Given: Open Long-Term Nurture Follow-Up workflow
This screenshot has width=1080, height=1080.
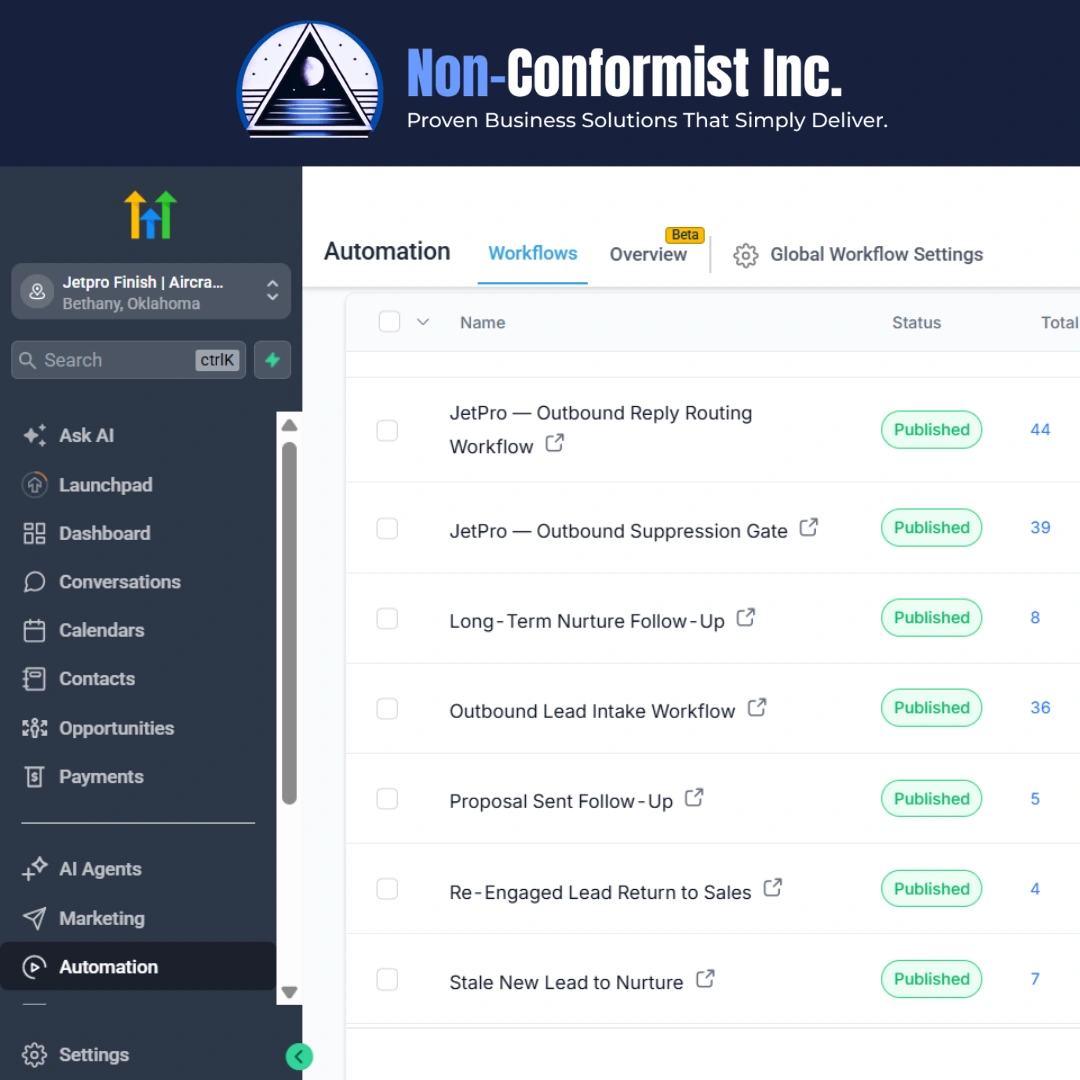Looking at the screenshot, I should tap(587, 621).
